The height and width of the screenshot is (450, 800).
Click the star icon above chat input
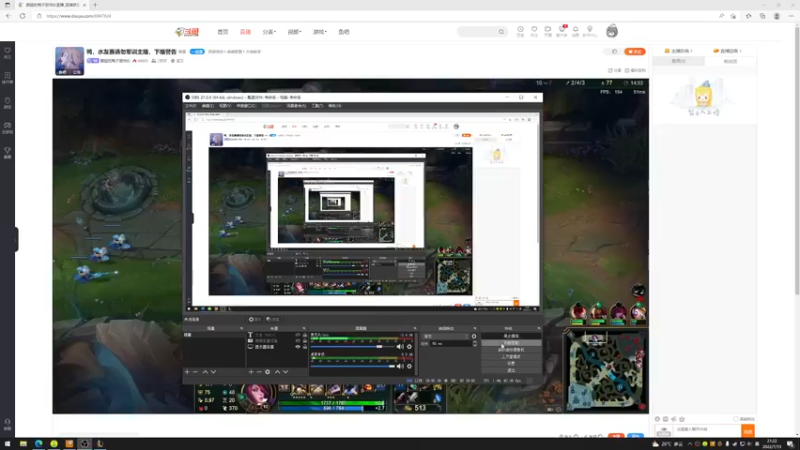click(682, 419)
